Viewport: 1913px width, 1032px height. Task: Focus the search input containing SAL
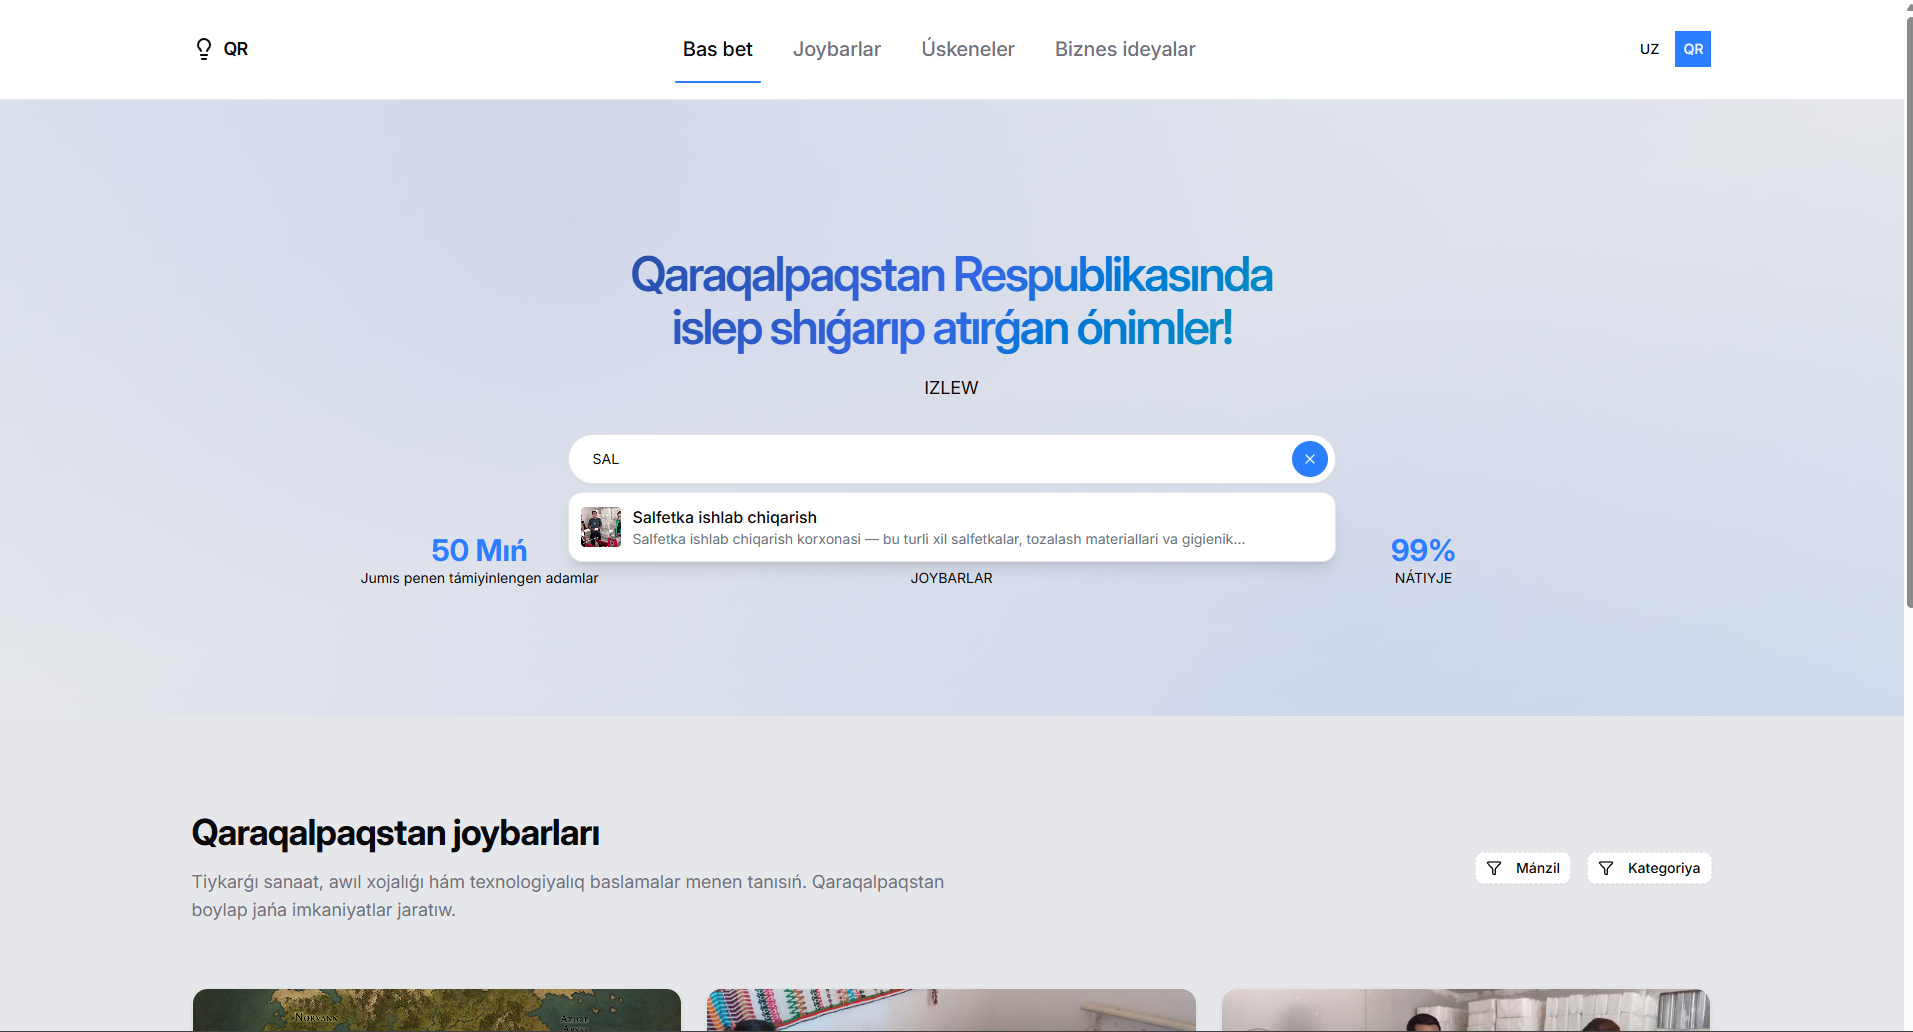(930, 459)
